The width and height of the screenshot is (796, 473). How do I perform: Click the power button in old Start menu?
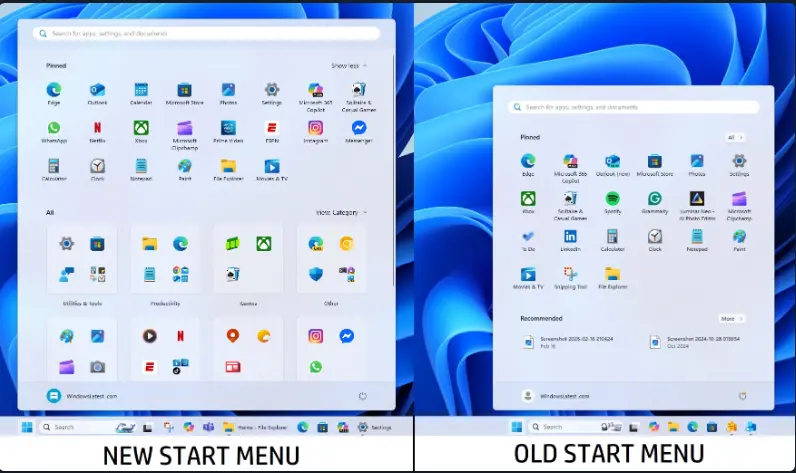742,396
